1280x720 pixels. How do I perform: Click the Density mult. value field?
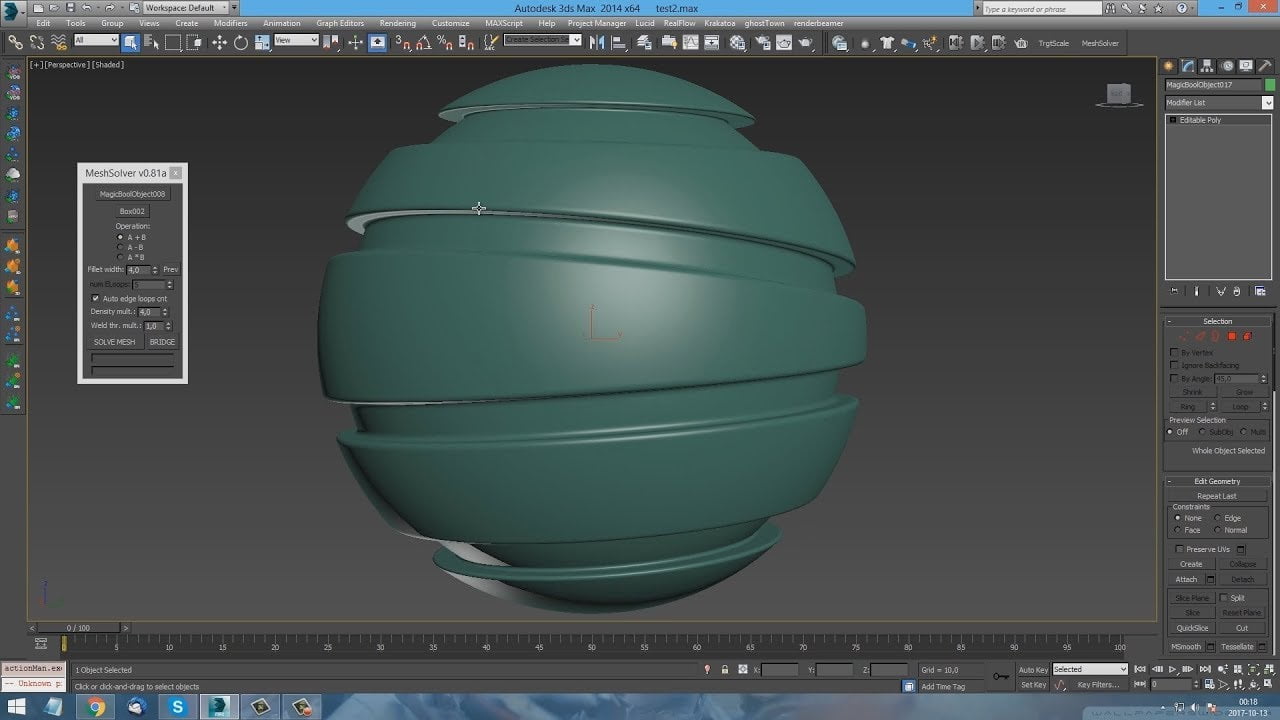pos(148,312)
